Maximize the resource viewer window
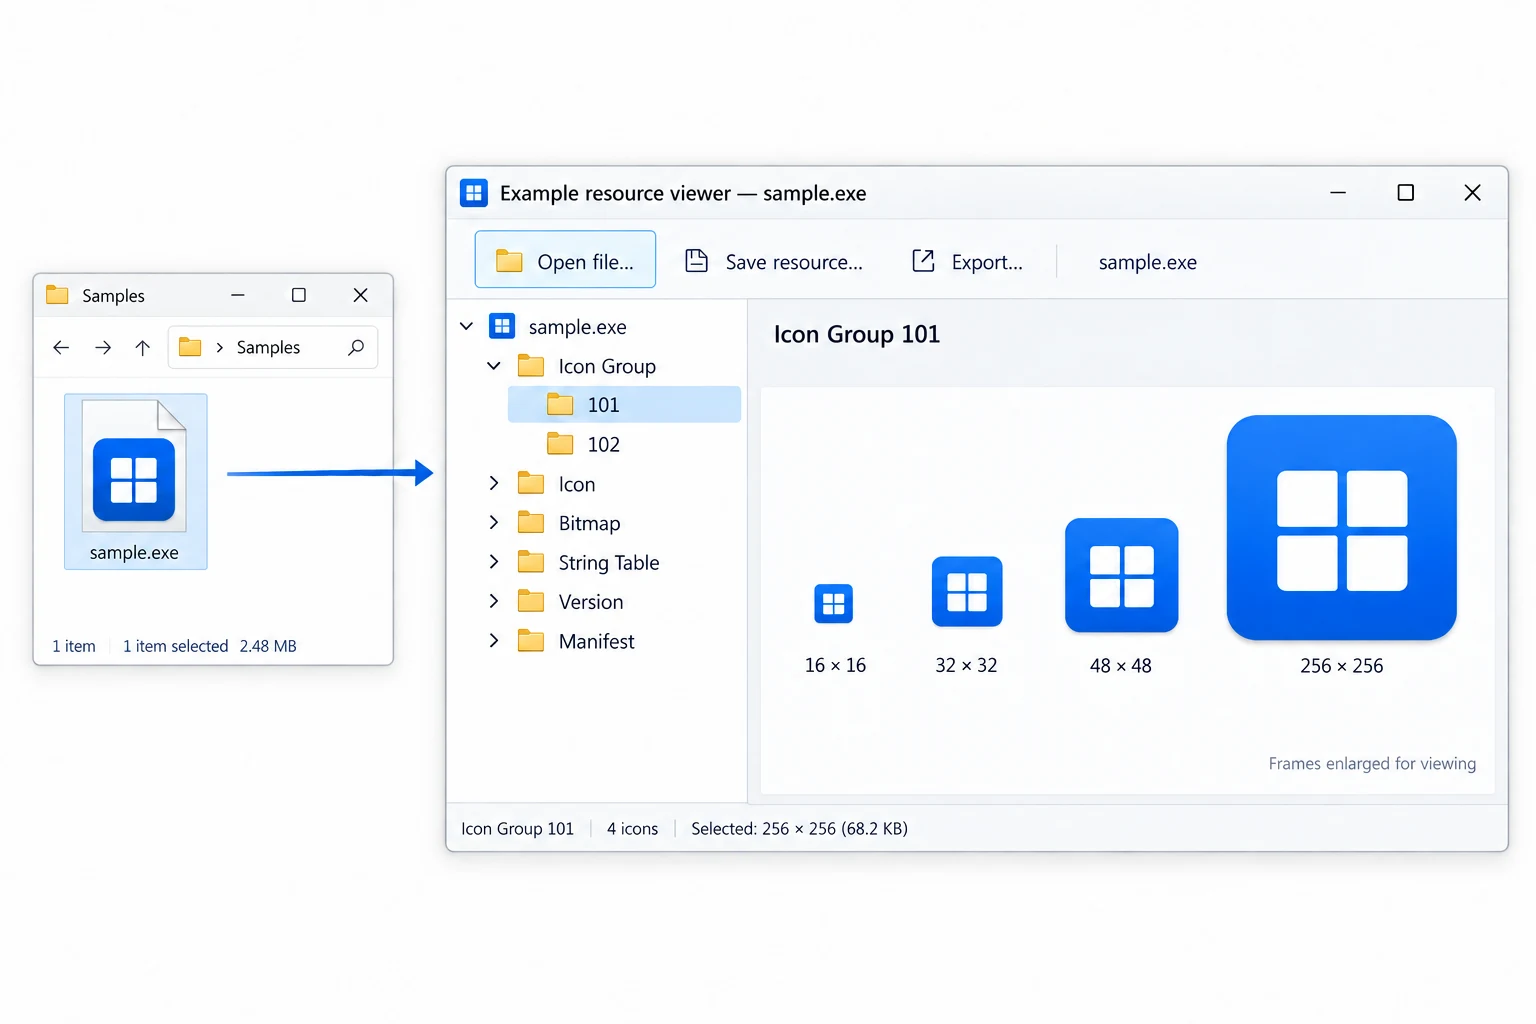Viewport: 1536px width, 1024px height. pyautogui.click(x=1405, y=192)
